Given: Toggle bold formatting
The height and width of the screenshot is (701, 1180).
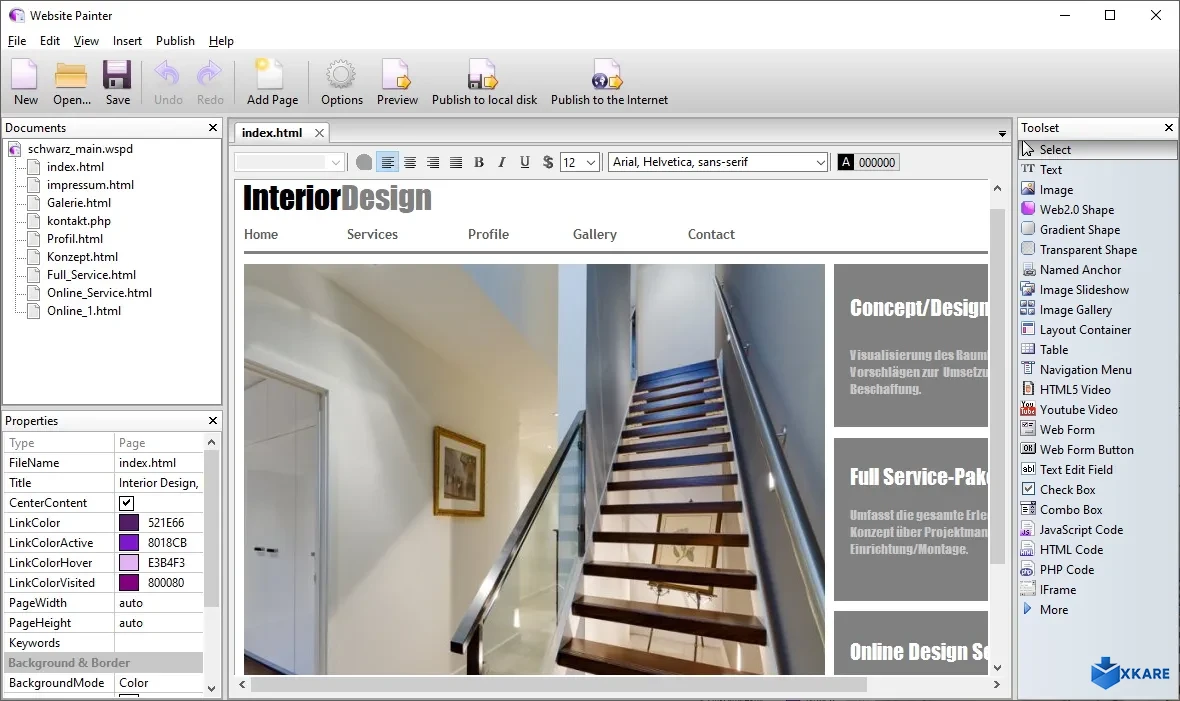Looking at the screenshot, I should pos(478,161).
